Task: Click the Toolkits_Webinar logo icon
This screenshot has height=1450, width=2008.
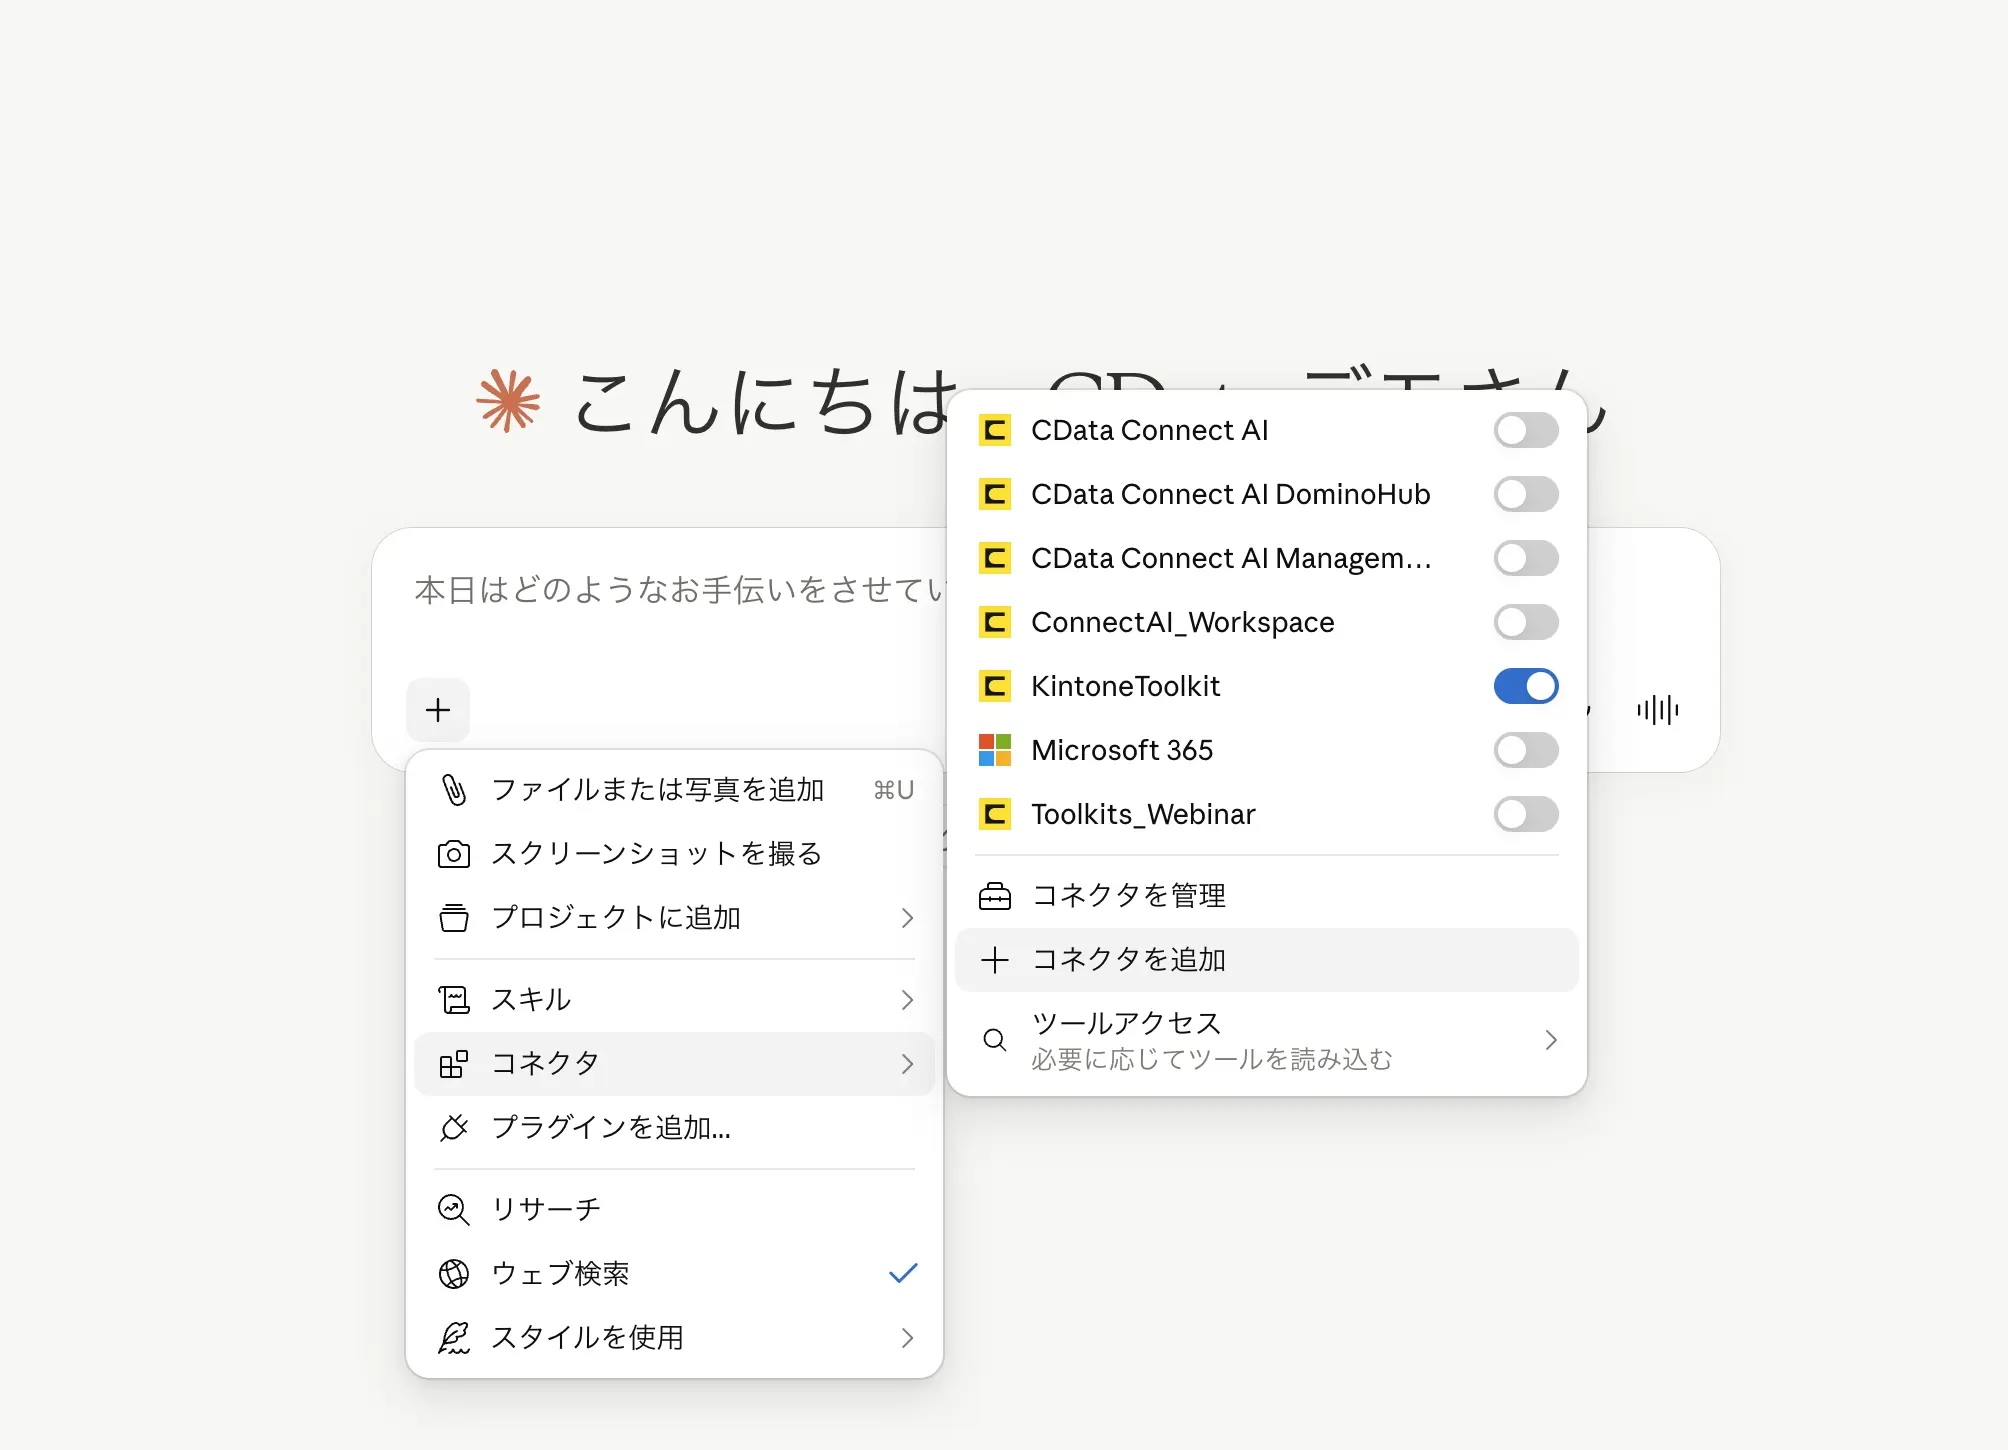Action: (995, 814)
